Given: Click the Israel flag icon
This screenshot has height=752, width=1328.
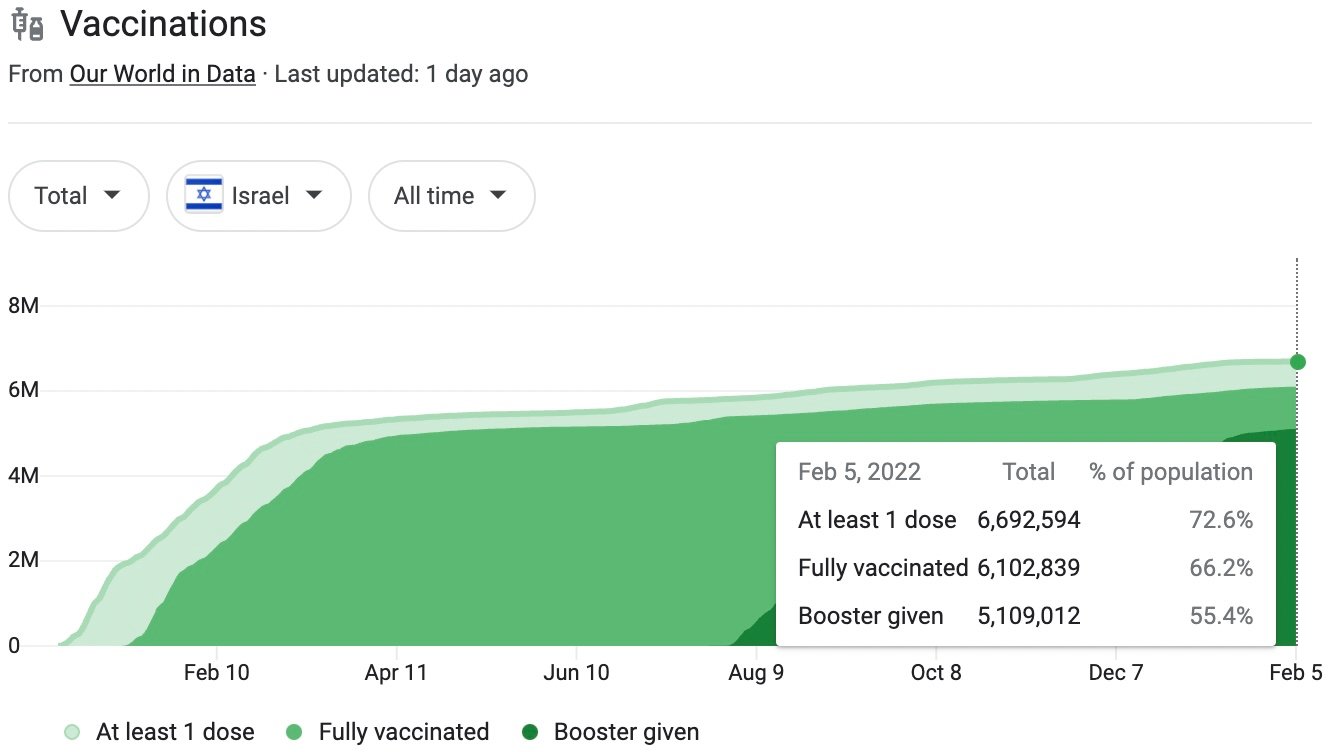Looking at the screenshot, I should coord(204,195).
